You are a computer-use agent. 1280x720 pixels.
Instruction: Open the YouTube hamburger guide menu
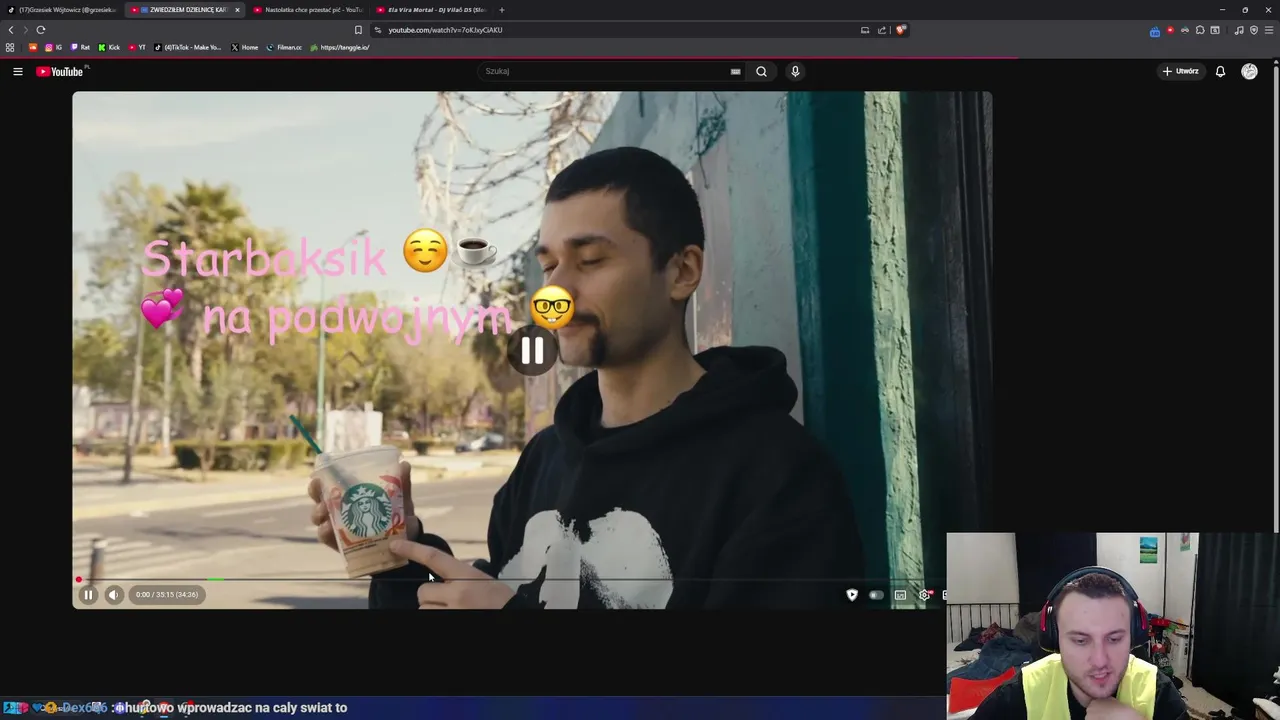point(18,71)
